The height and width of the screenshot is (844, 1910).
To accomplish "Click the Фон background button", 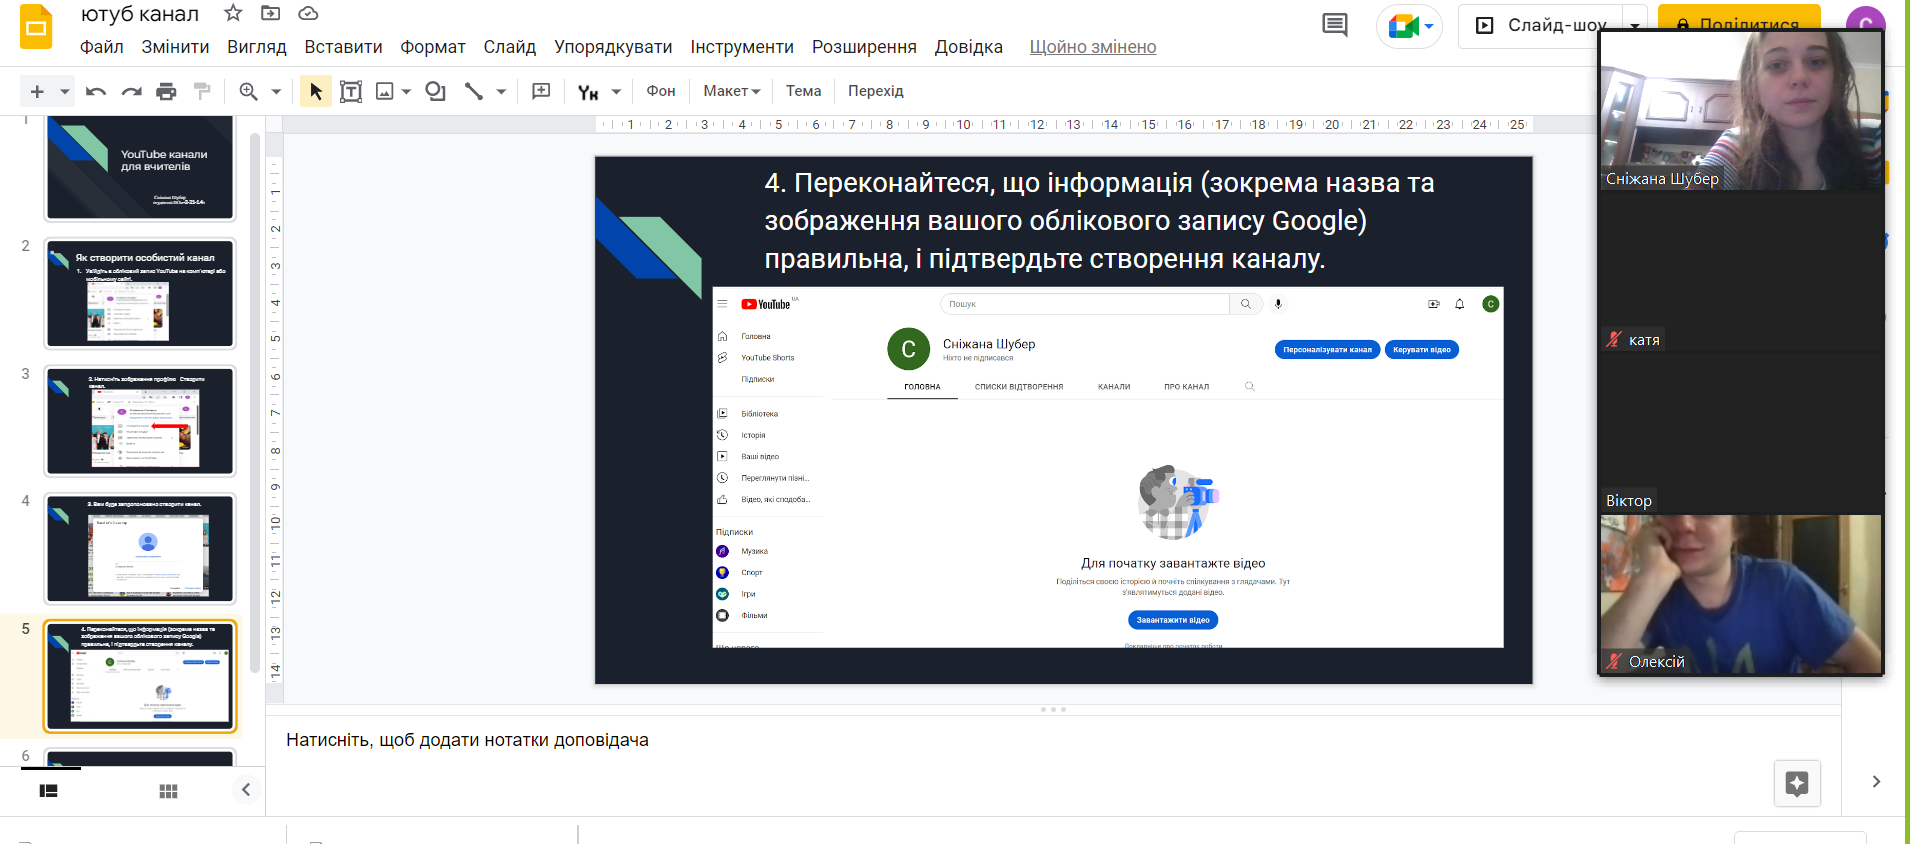I will pyautogui.click(x=660, y=91).
